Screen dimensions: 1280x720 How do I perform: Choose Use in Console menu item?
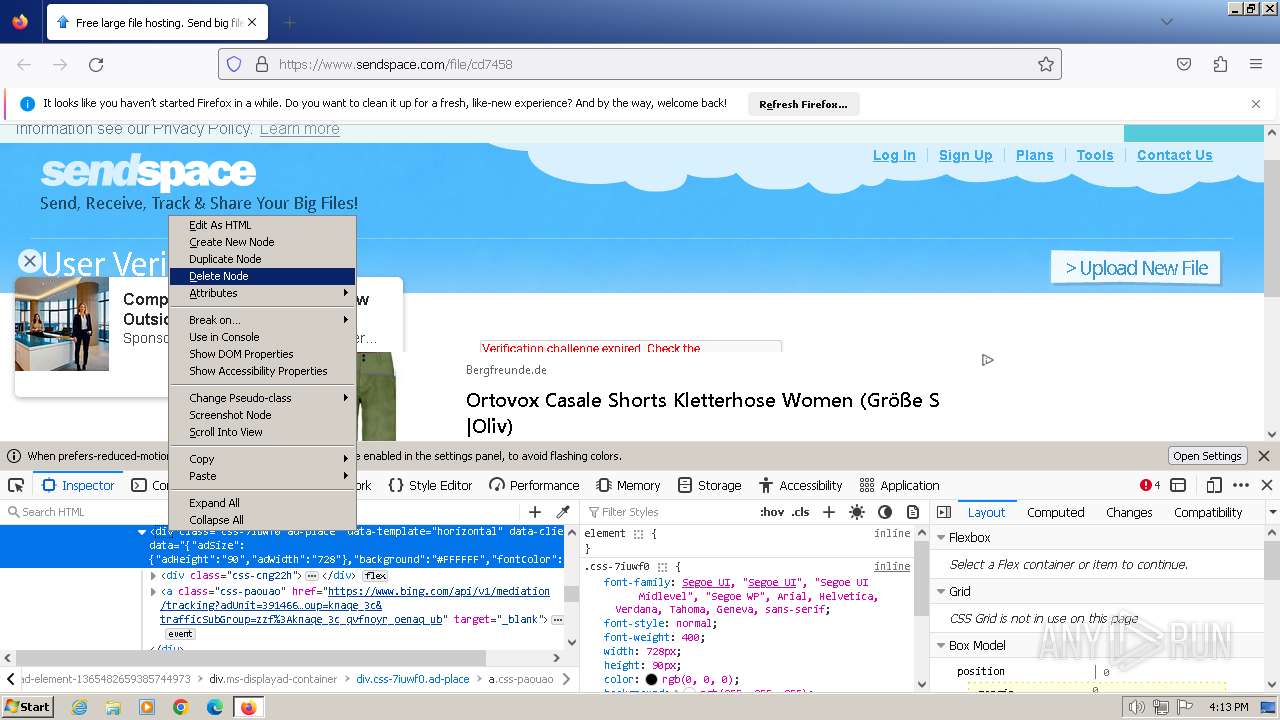(262, 337)
